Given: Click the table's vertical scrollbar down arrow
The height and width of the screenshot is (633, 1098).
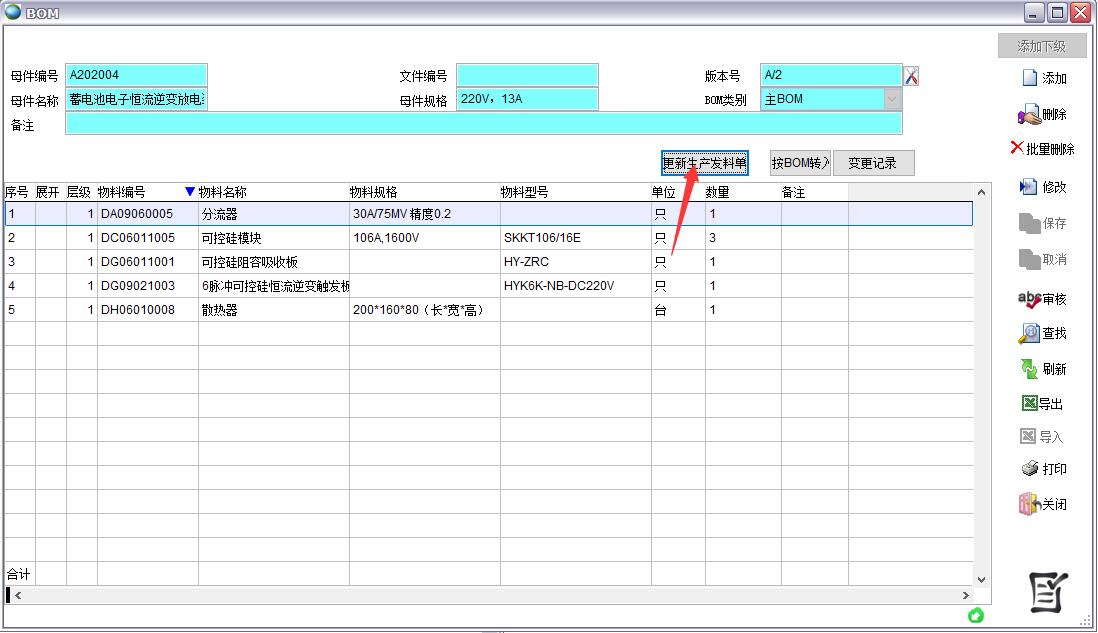Looking at the screenshot, I should pyautogui.click(x=981, y=578).
